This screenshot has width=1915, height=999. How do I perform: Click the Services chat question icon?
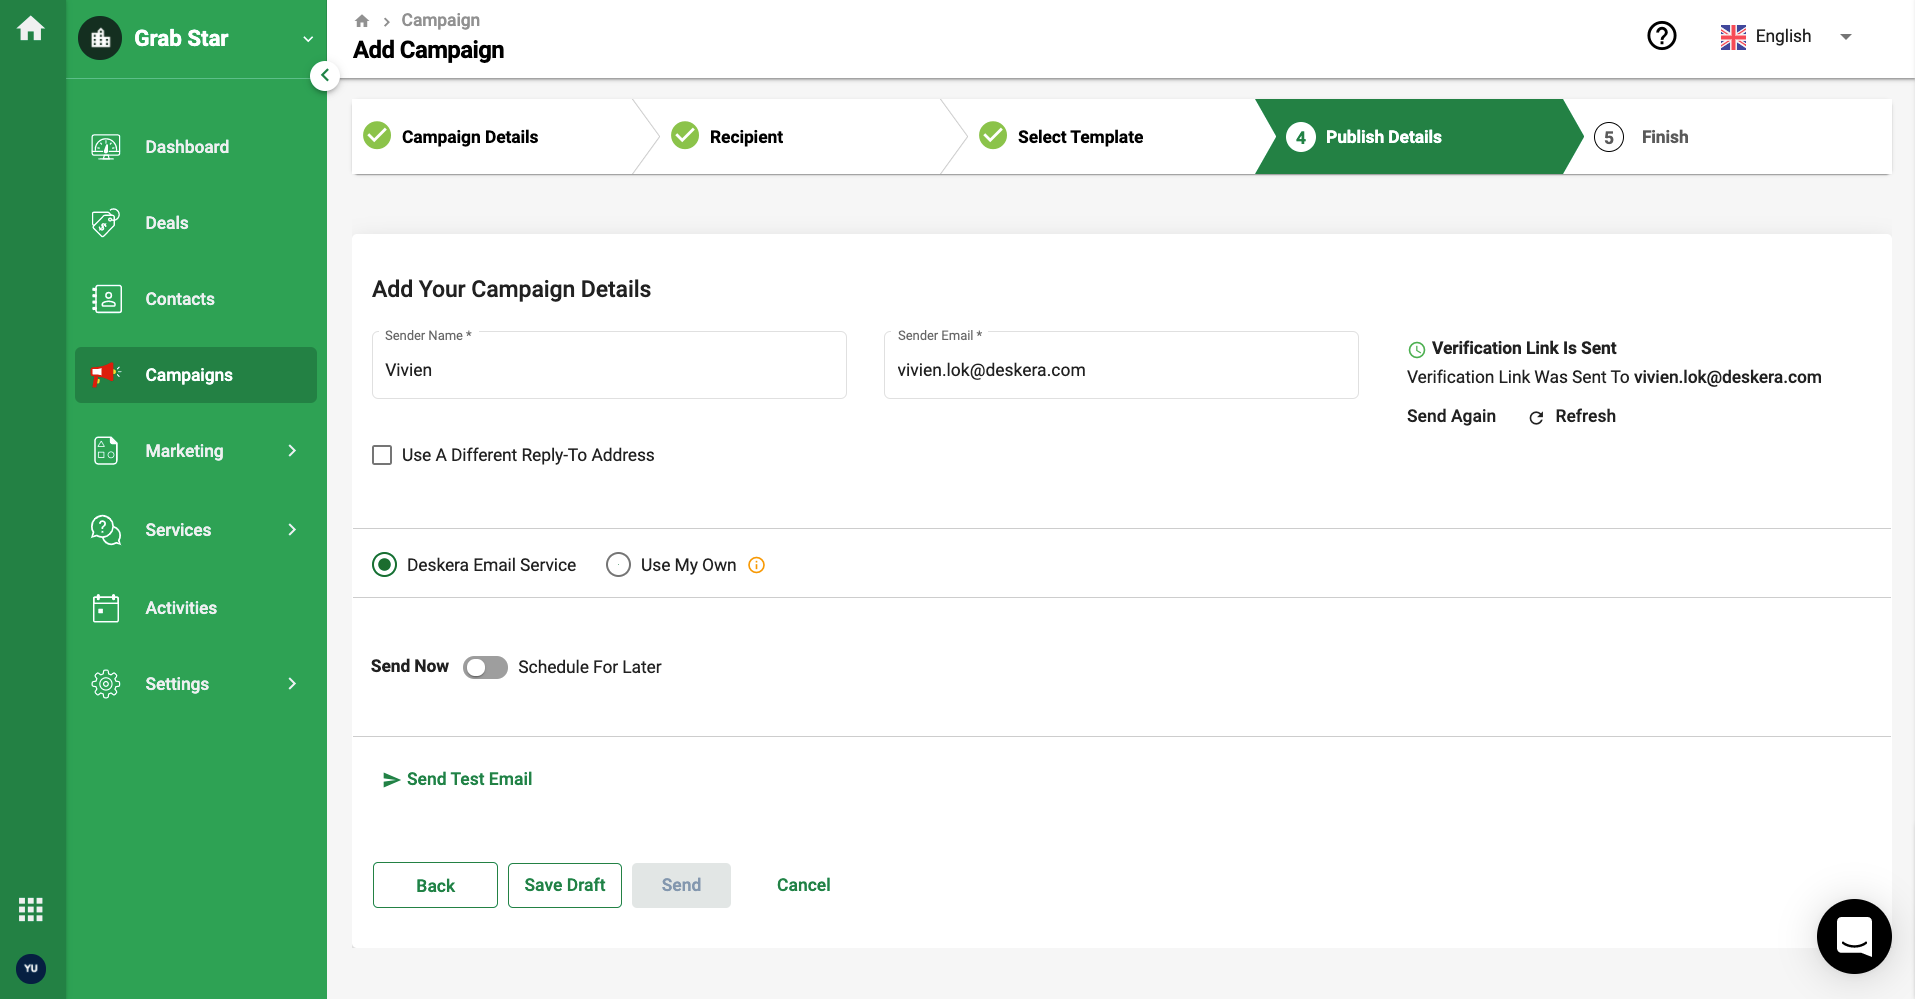click(x=106, y=530)
